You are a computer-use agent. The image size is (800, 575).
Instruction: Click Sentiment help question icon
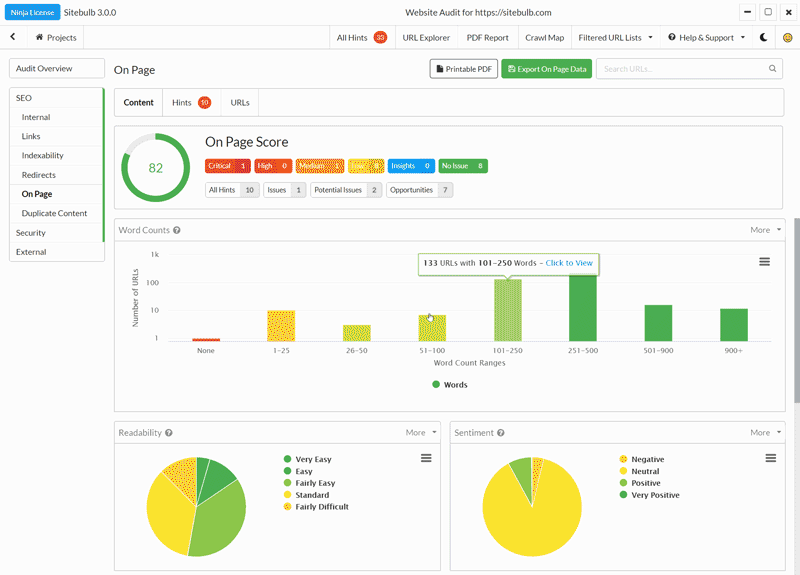click(500, 433)
